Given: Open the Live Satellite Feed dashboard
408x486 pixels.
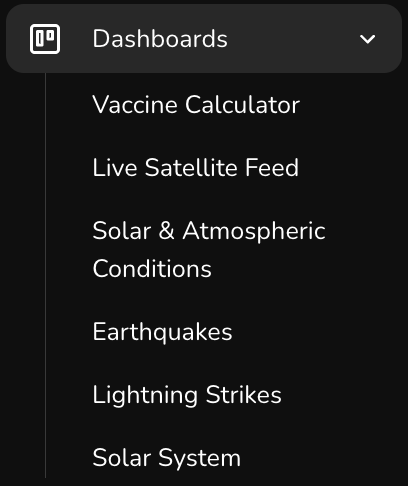Looking at the screenshot, I should tap(195, 167).
